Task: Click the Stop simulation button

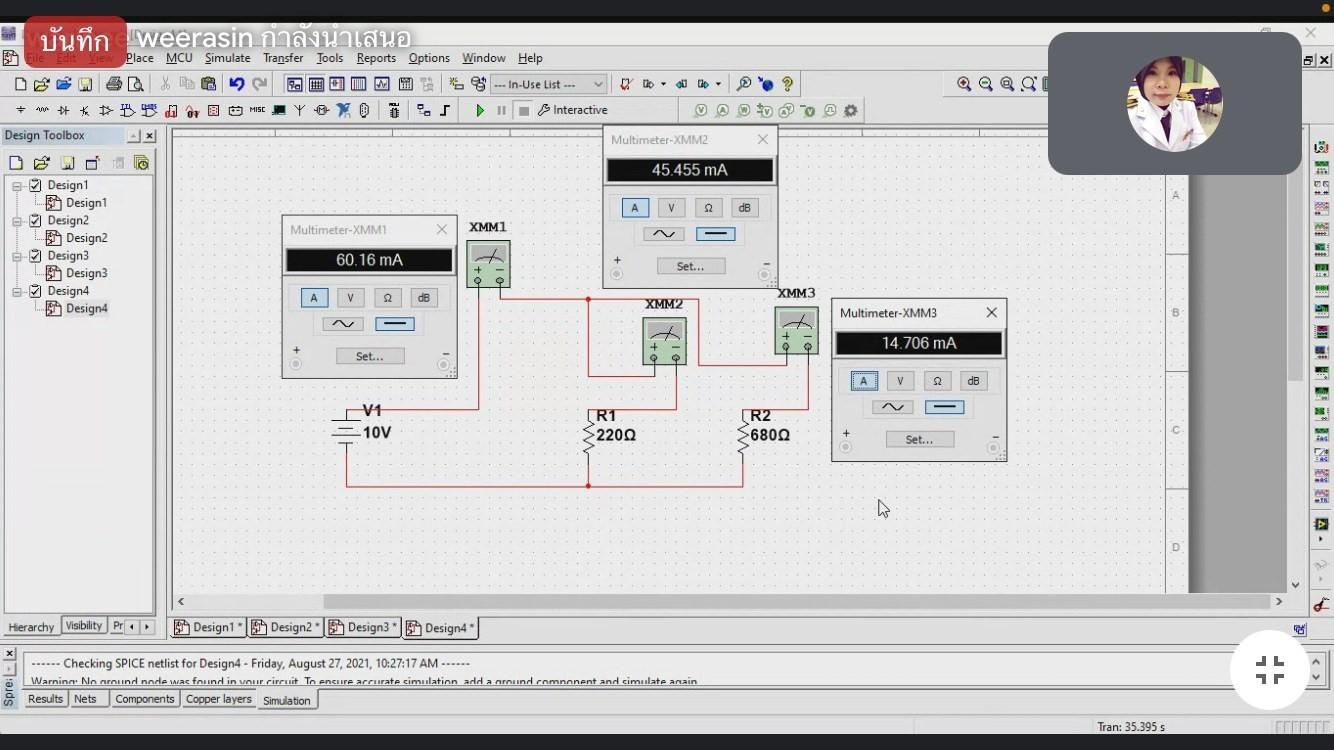Action: pos(523,110)
